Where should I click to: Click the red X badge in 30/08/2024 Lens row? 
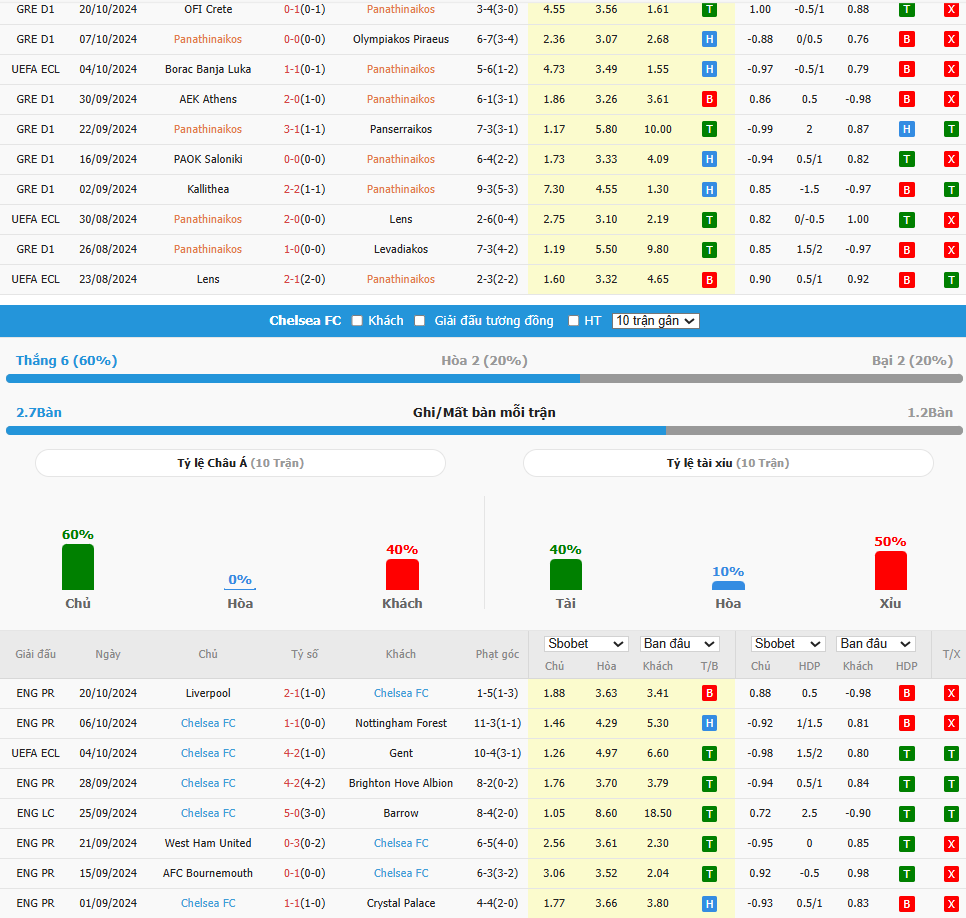[x=951, y=220]
